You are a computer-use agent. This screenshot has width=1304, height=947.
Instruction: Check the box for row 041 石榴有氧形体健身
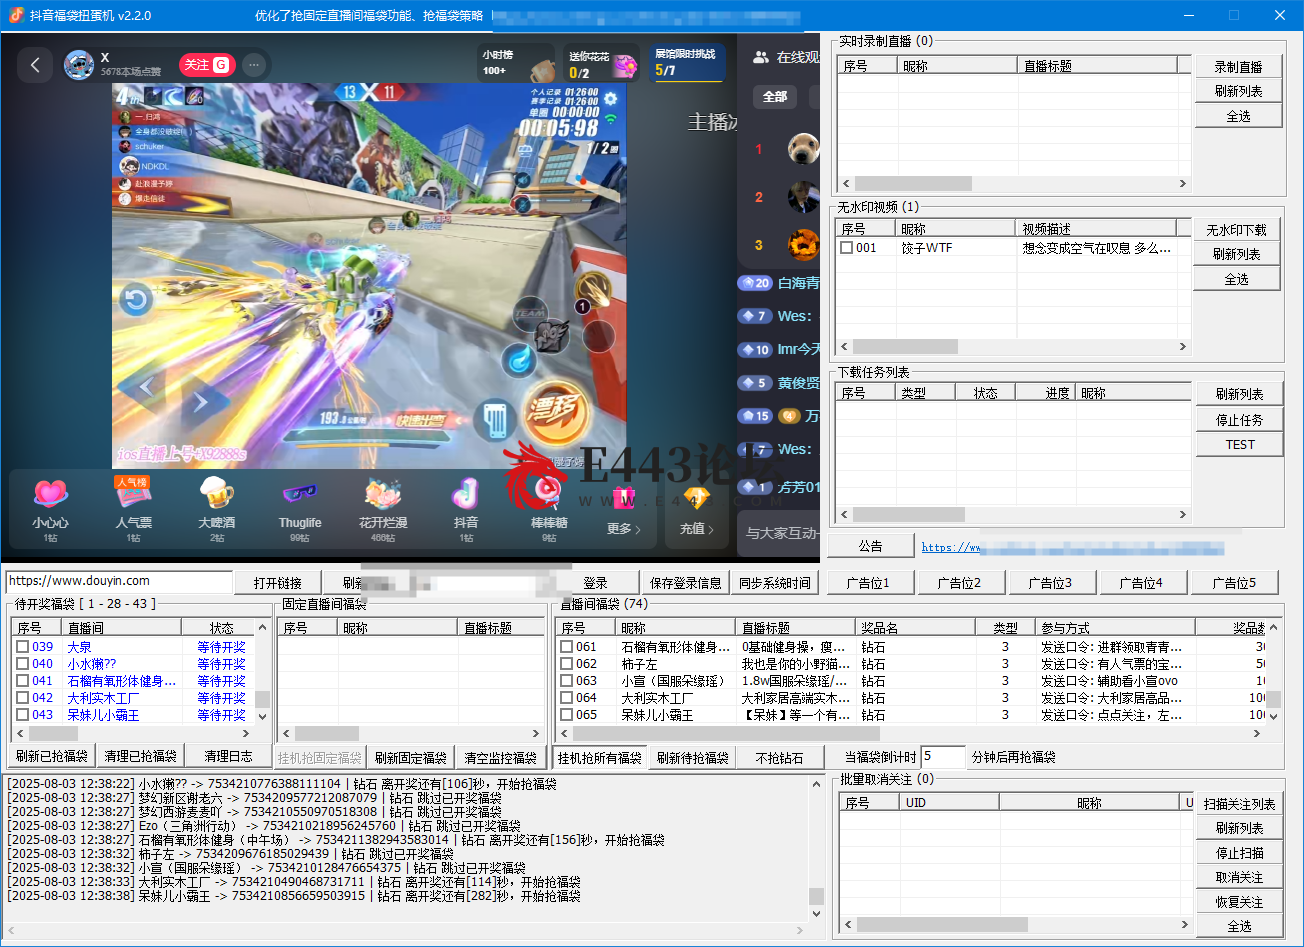click(x=22, y=681)
